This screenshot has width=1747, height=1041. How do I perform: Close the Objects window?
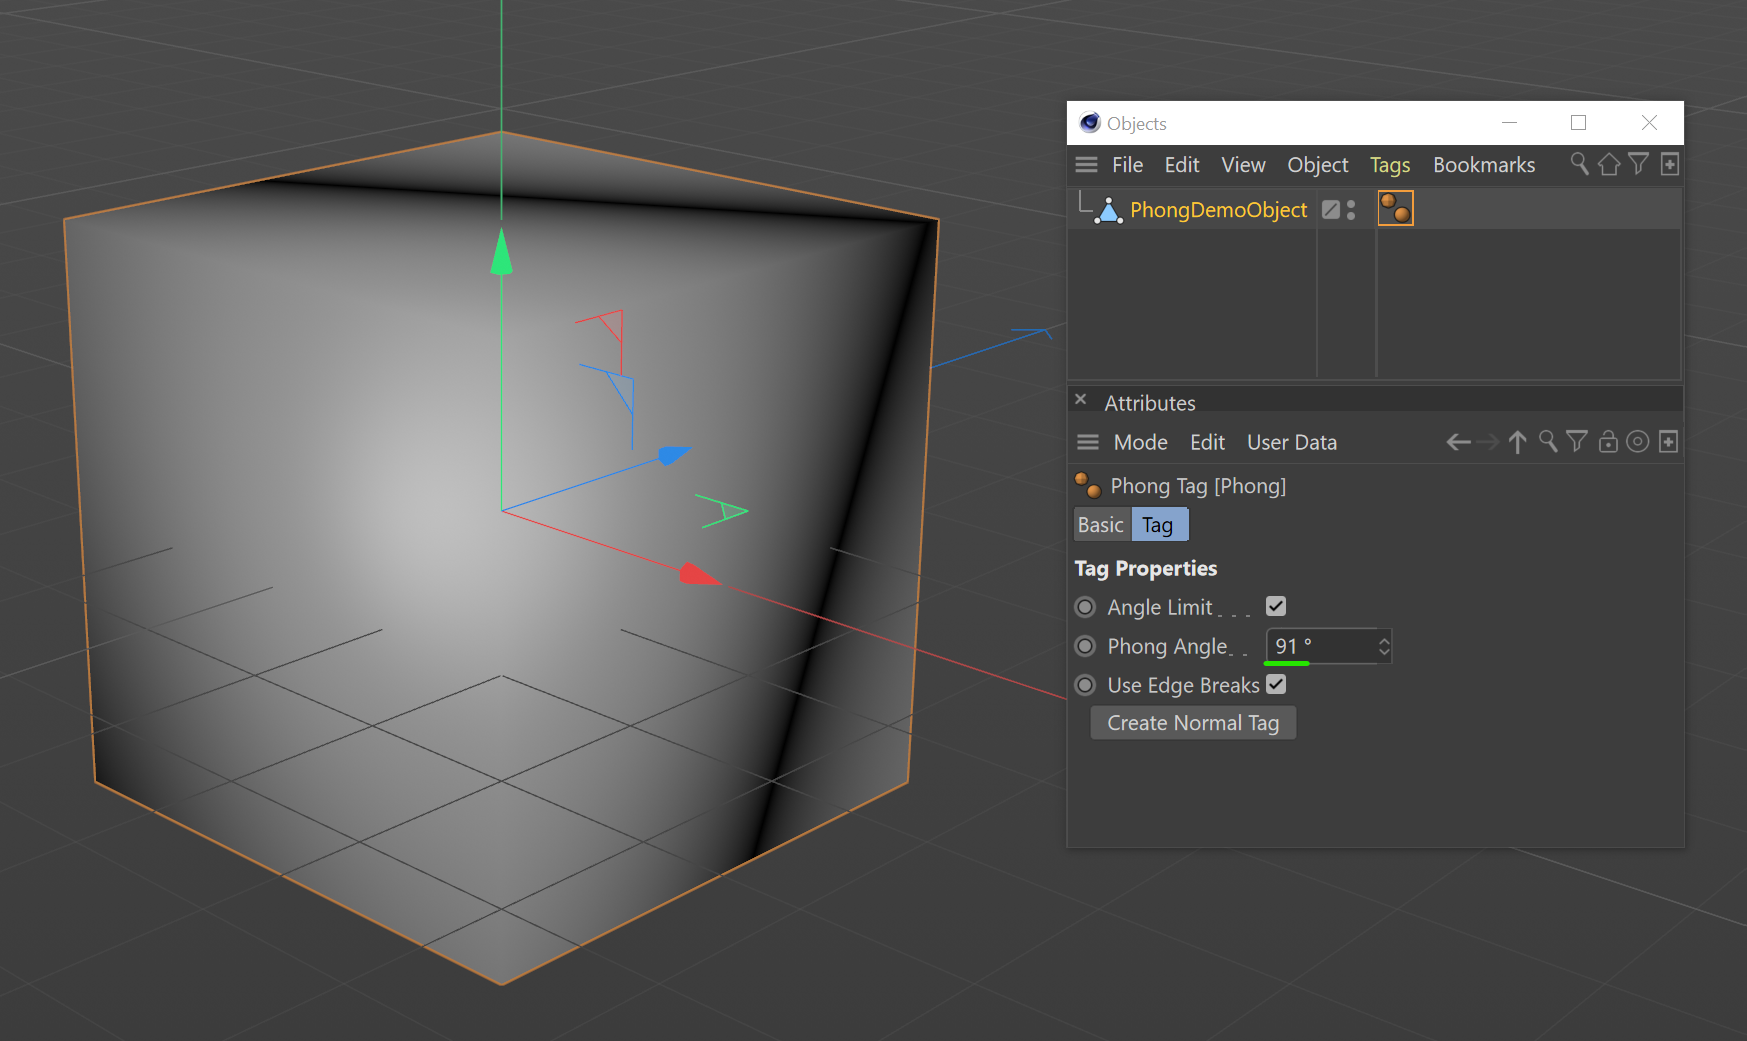(1649, 122)
